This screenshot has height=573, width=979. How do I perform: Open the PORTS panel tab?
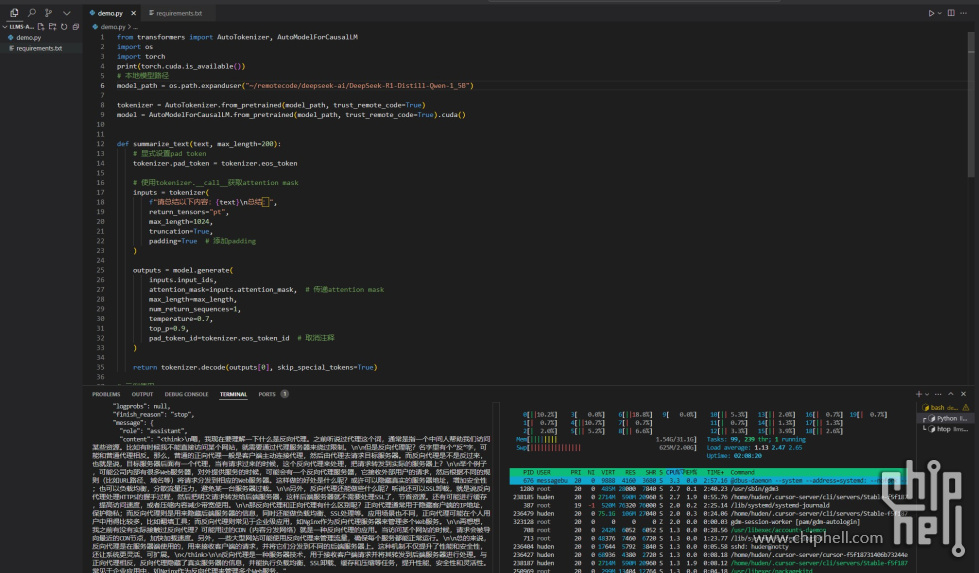pos(267,394)
